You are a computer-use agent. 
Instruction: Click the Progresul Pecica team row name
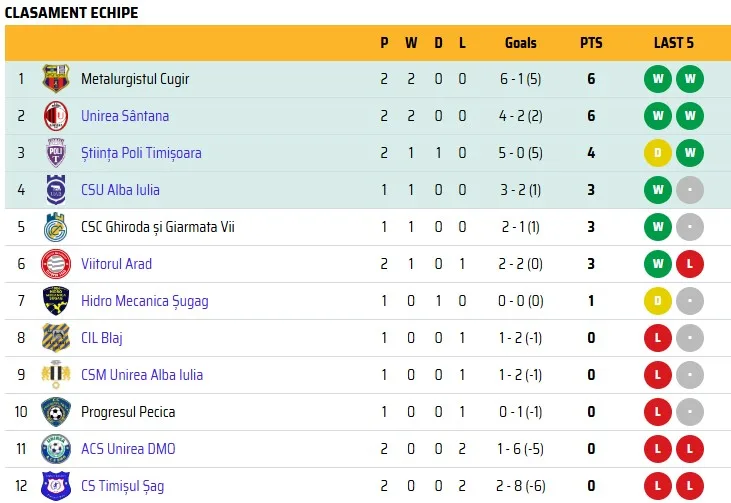128,412
